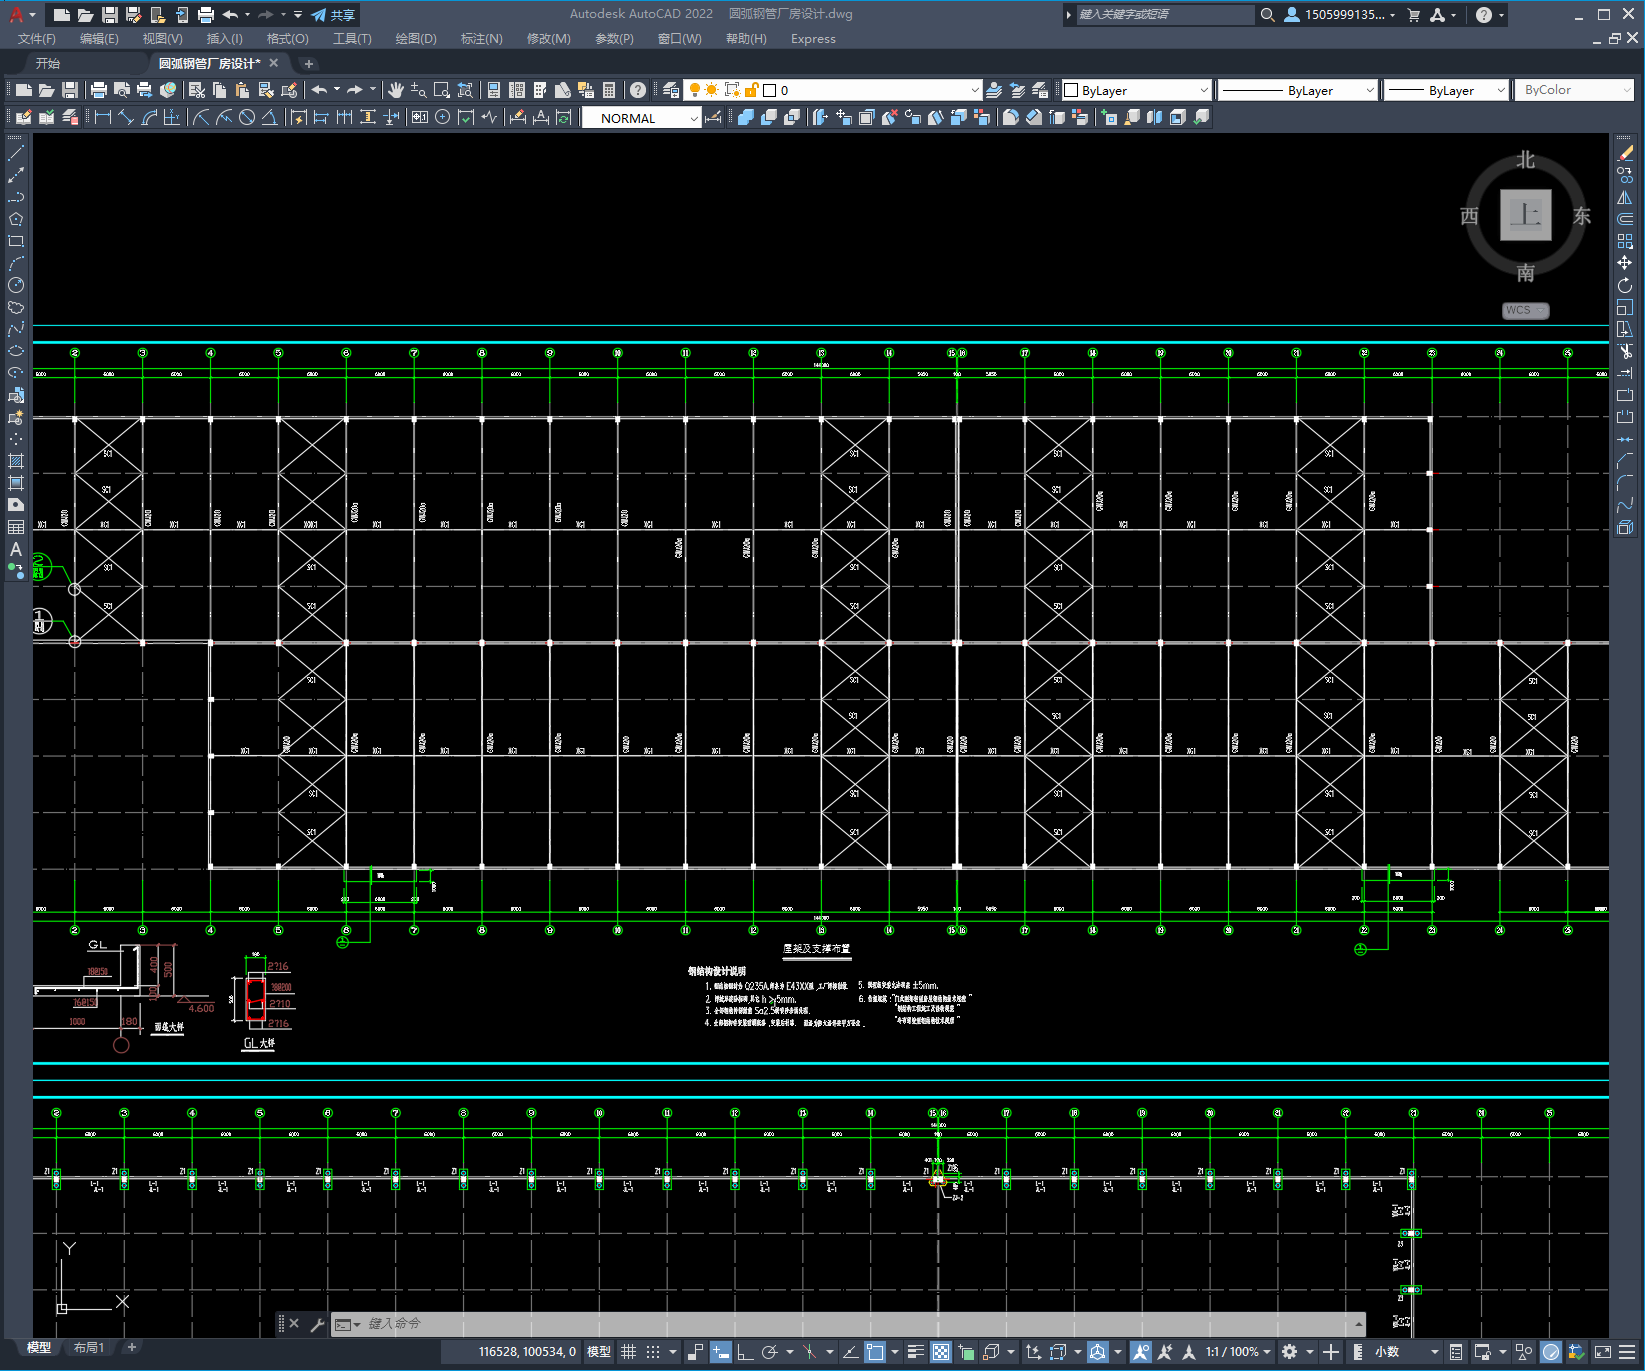Open the 文件(F) menu
1645x1371 pixels.
[37, 39]
